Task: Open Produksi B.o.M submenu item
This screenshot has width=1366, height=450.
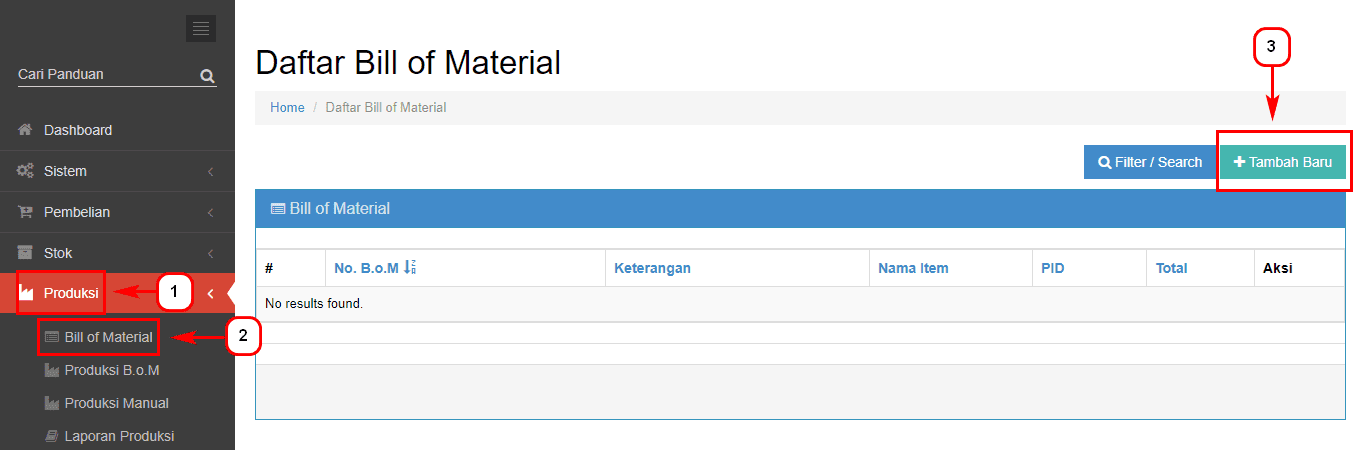Action: (x=112, y=370)
